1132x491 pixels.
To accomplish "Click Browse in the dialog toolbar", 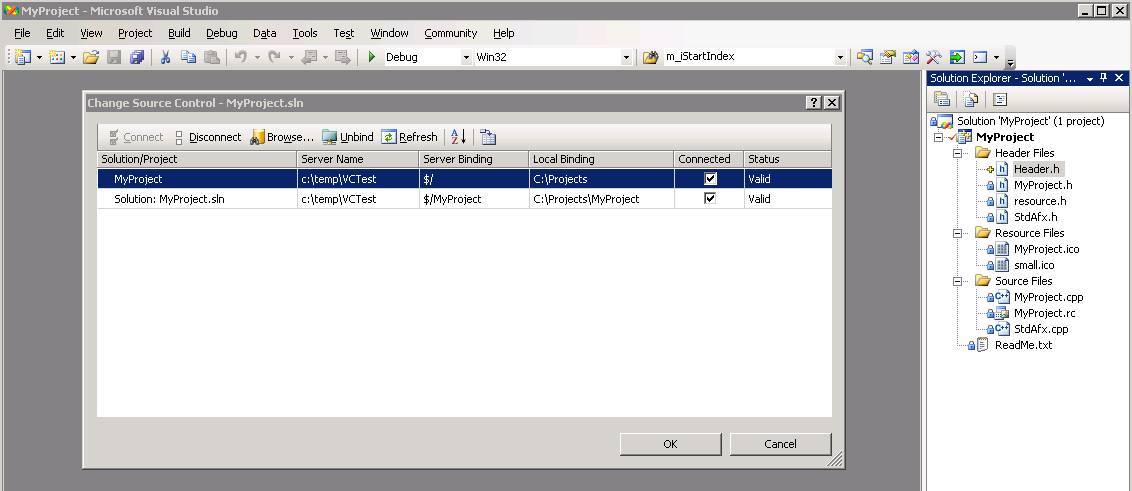I will (282, 137).
